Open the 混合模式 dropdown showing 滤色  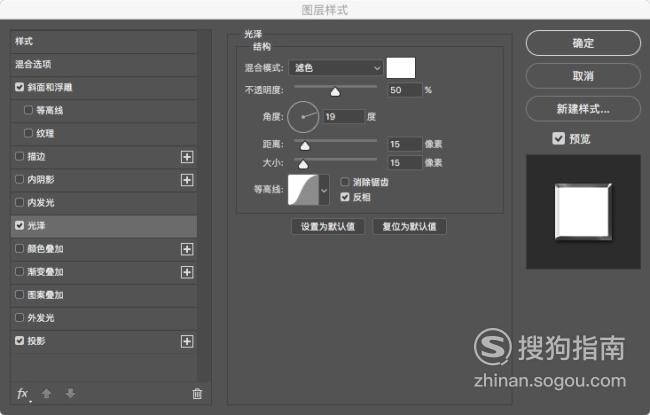pos(336,68)
